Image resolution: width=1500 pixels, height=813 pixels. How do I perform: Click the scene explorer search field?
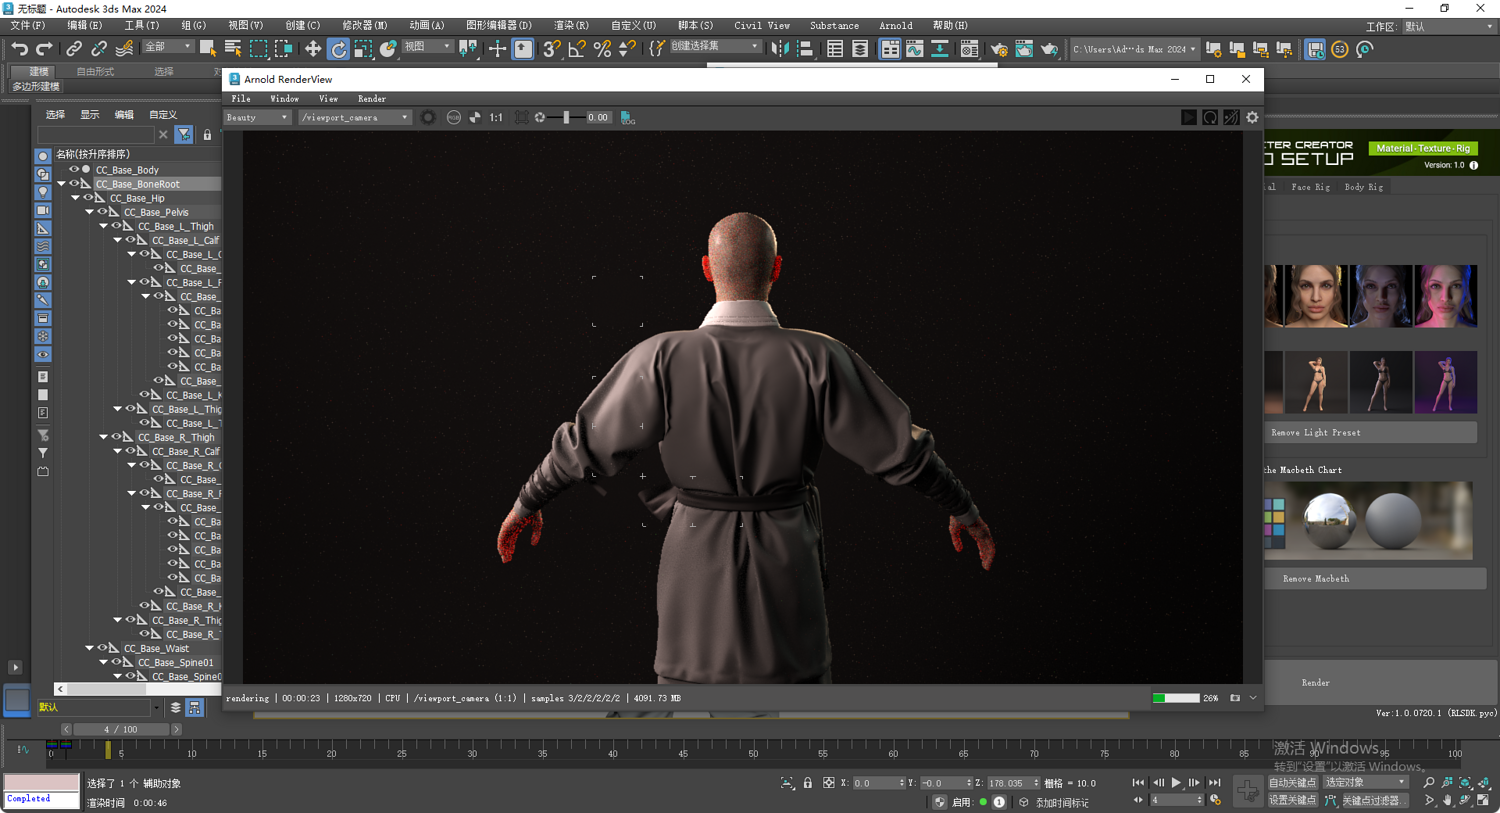click(x=96, y=134)
